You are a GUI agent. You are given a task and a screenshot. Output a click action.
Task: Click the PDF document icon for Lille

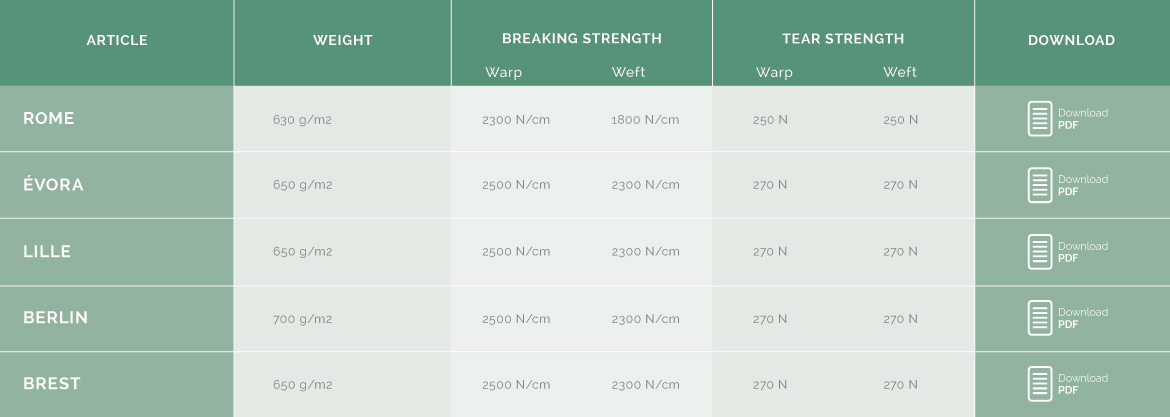click(x=1039, y=251)
